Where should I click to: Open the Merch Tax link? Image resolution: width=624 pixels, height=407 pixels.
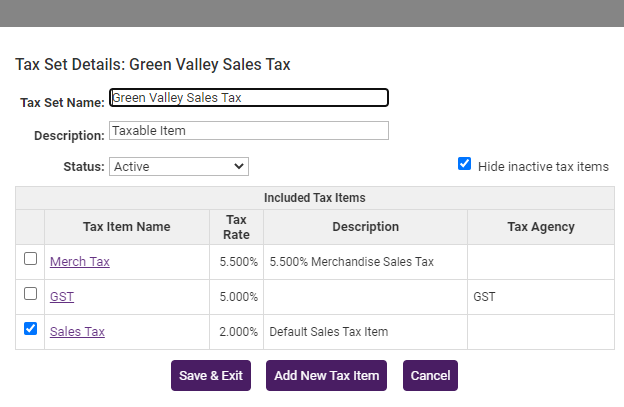pos(80,262)
